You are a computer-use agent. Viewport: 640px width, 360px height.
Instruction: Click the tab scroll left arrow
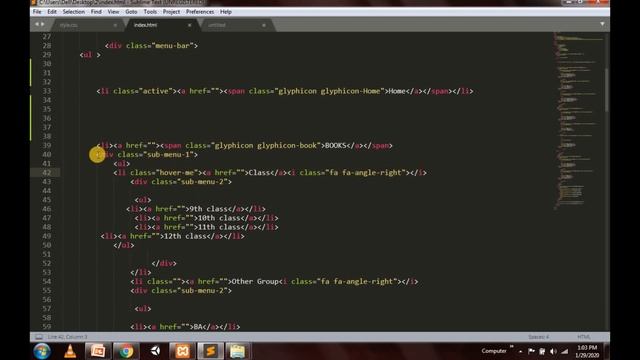pyautogui.click(x=37, y=24)
